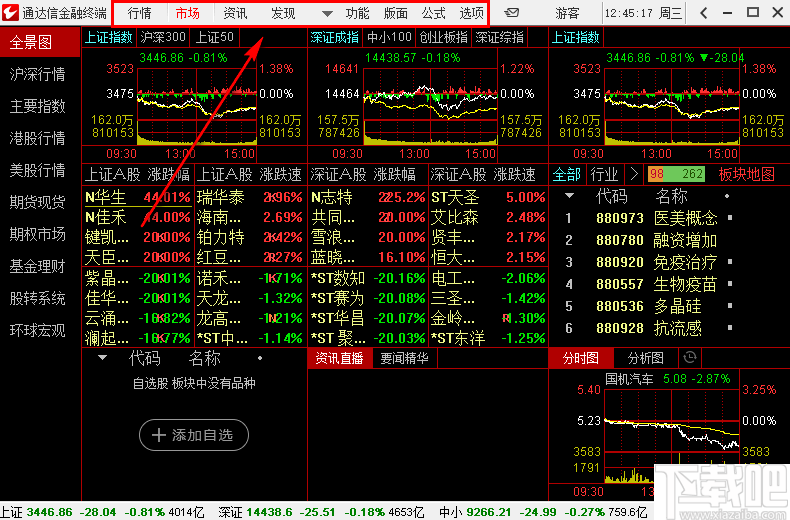Switch to the 资讯直播 tab
Viewport: 790px width, 520px height.
pyautogui.click(x=340, y=358)
